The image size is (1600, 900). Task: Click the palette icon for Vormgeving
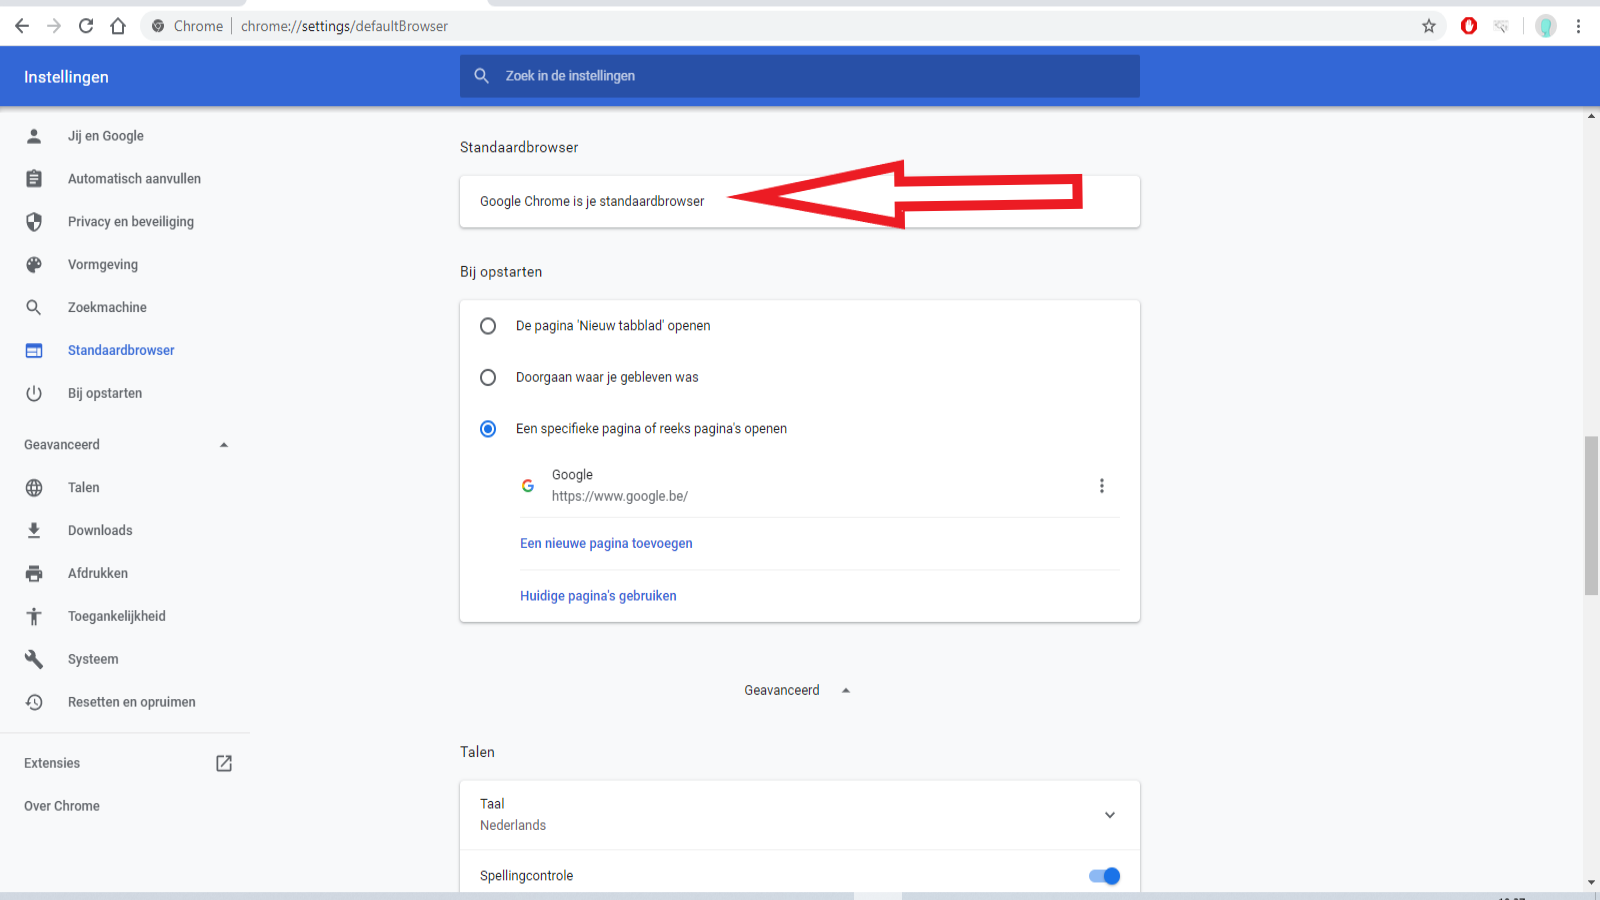[34, 265]
